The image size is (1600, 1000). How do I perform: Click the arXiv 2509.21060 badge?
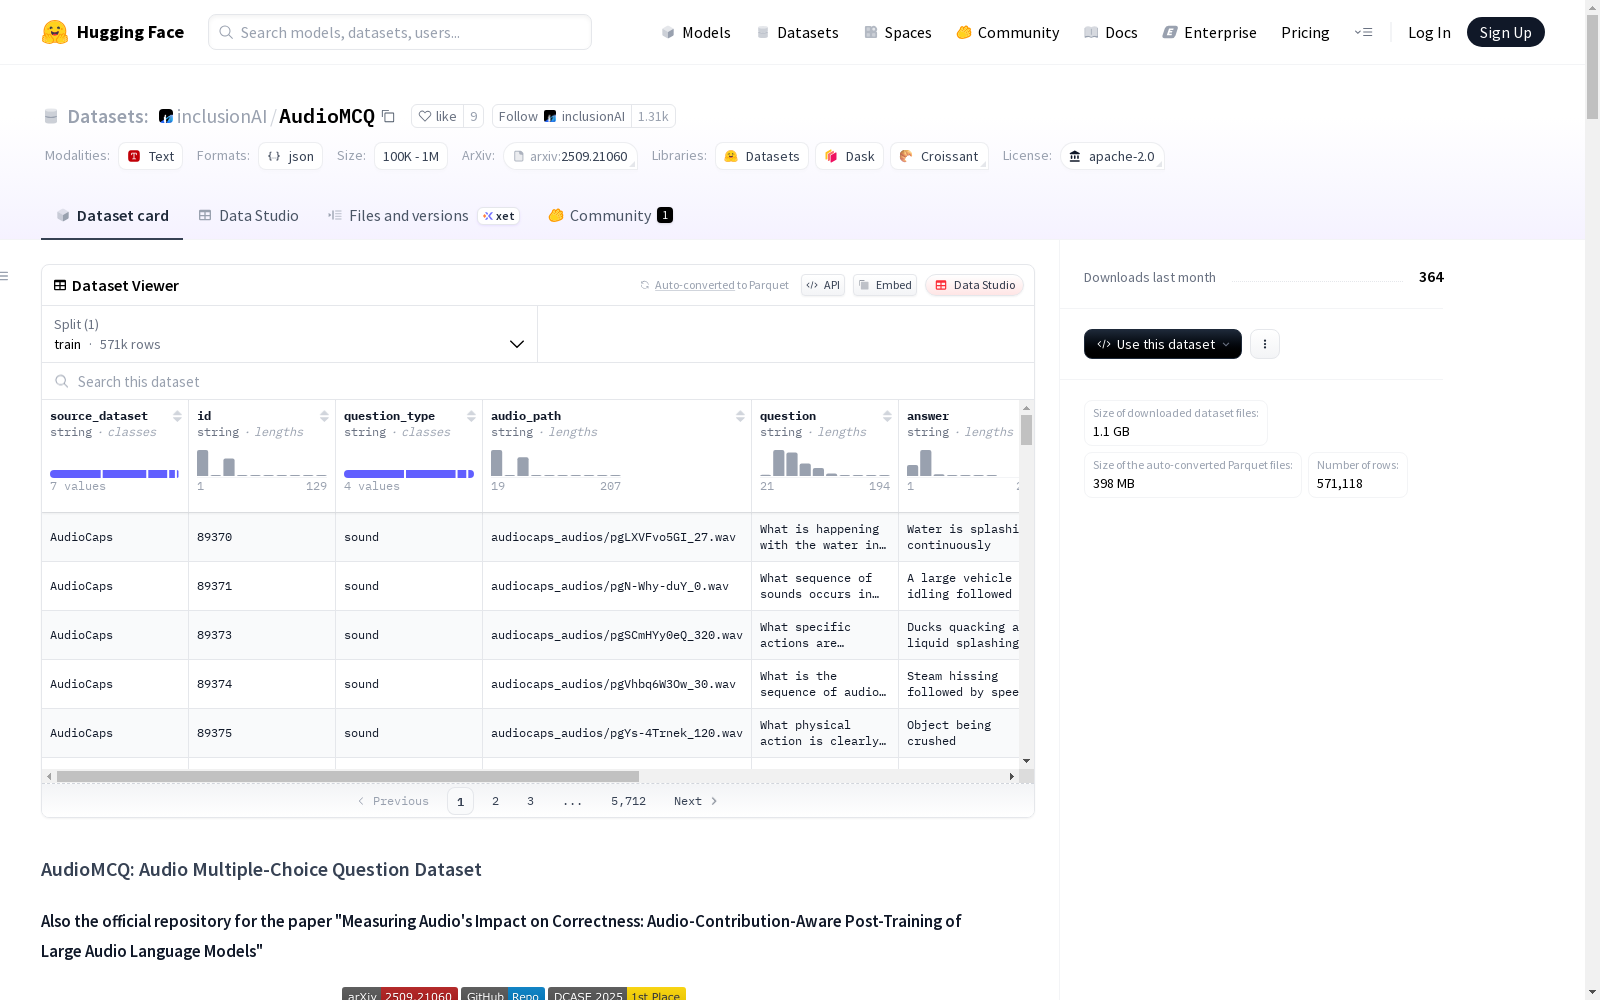(400, 994)
